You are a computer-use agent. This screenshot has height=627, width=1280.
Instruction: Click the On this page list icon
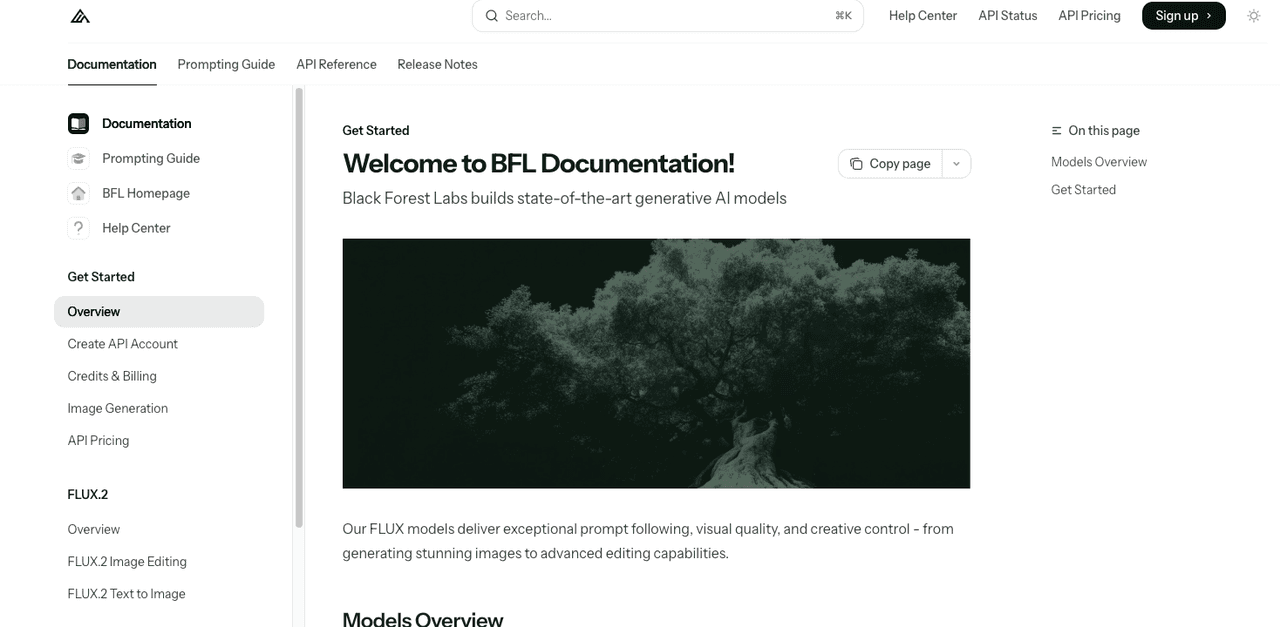(x=1057, y=131)
